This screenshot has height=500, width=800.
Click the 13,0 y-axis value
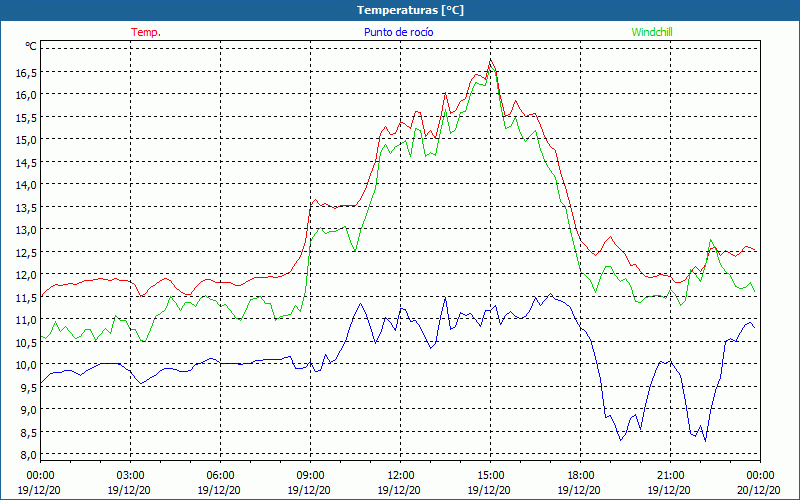26,230
